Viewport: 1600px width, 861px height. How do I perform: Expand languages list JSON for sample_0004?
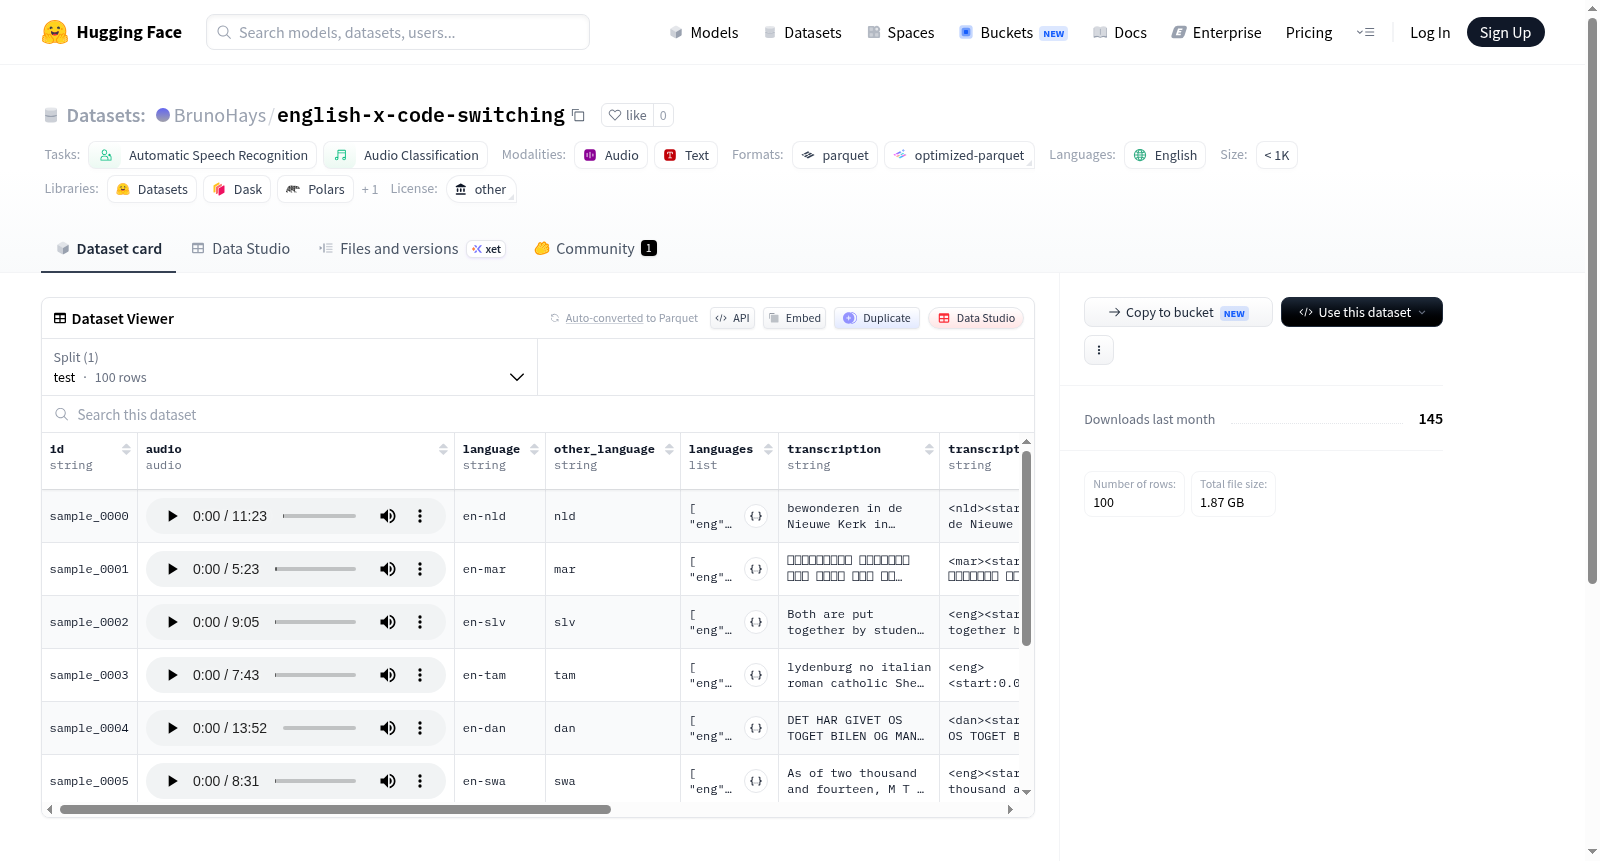pos(756,728)
